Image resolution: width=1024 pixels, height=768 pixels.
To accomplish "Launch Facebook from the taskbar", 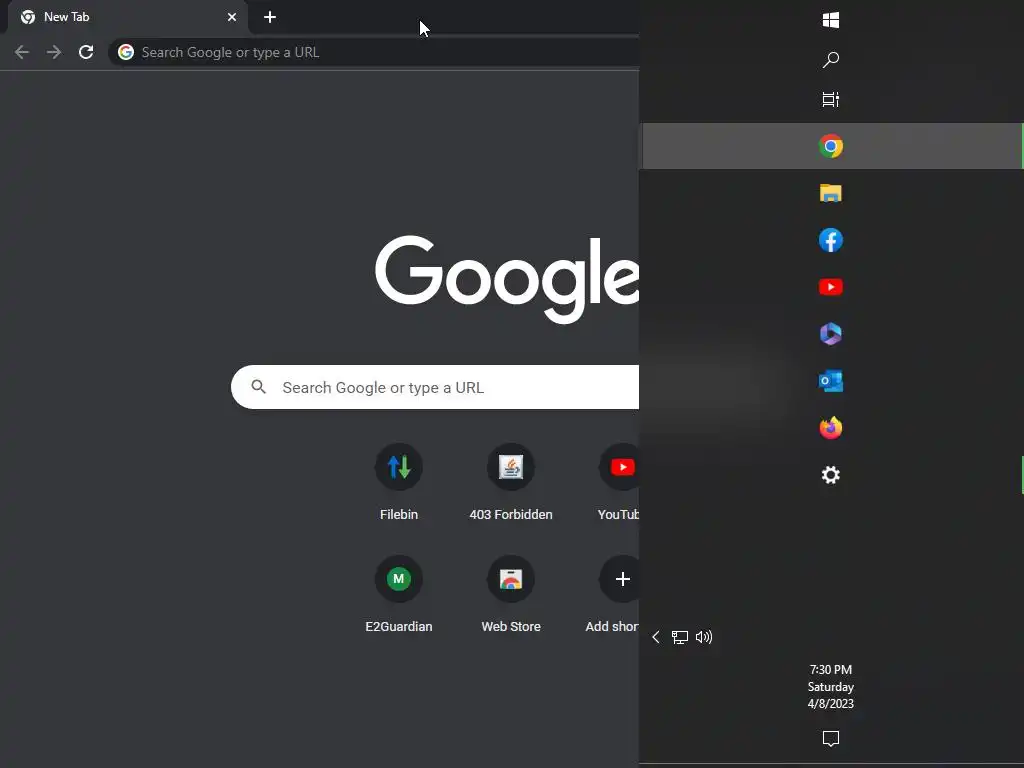I will 831,240.
